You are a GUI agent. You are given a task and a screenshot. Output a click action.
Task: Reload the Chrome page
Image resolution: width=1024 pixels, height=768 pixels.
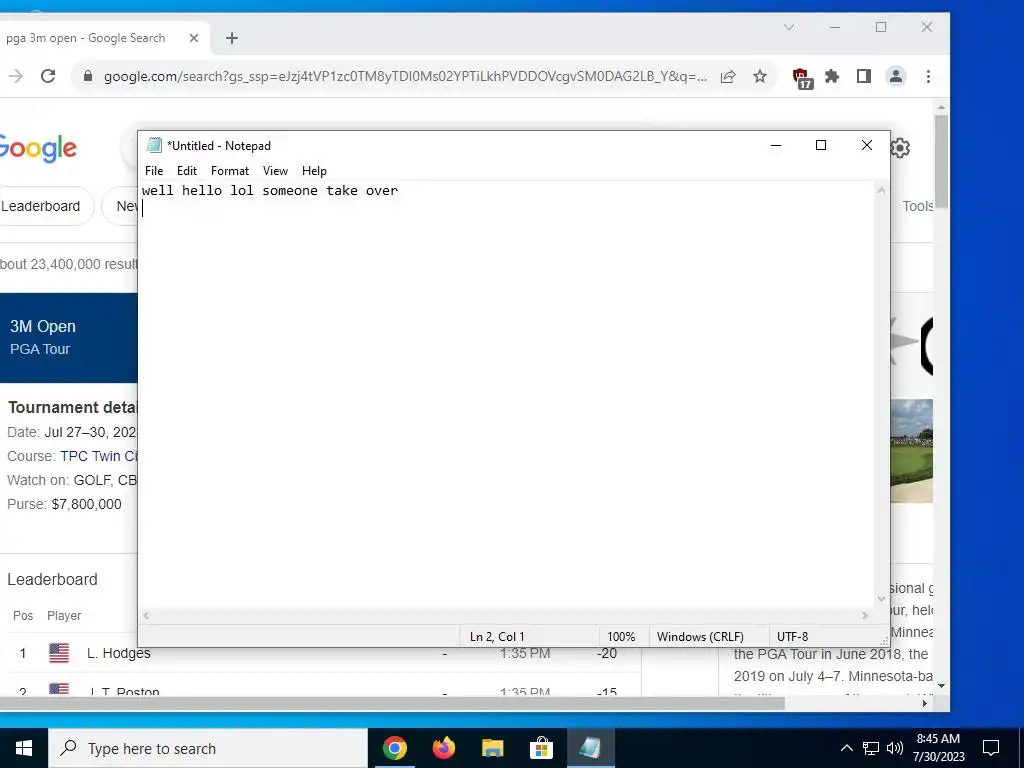[48, 76]
